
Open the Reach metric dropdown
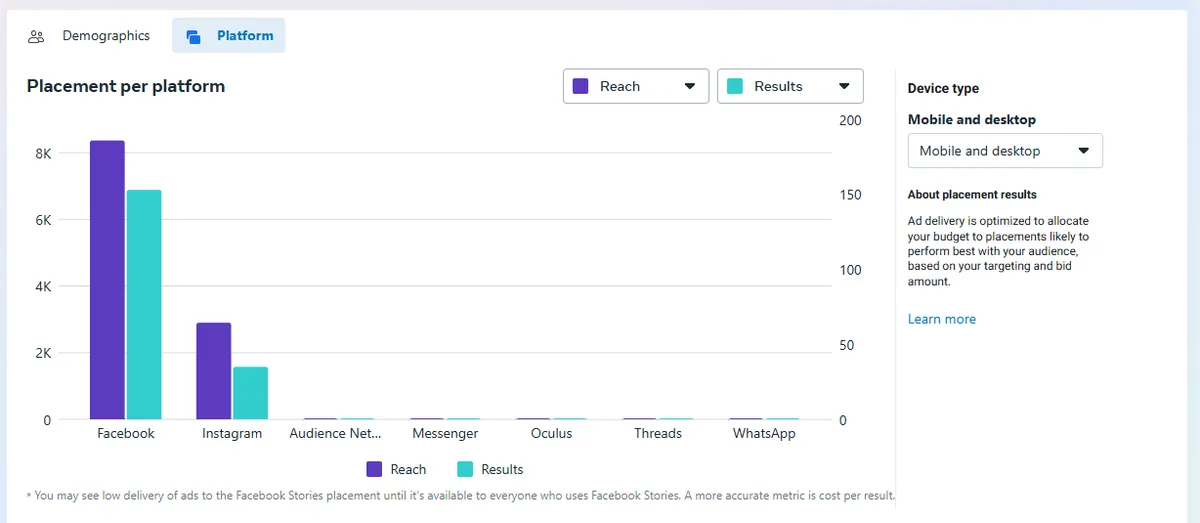635,86
